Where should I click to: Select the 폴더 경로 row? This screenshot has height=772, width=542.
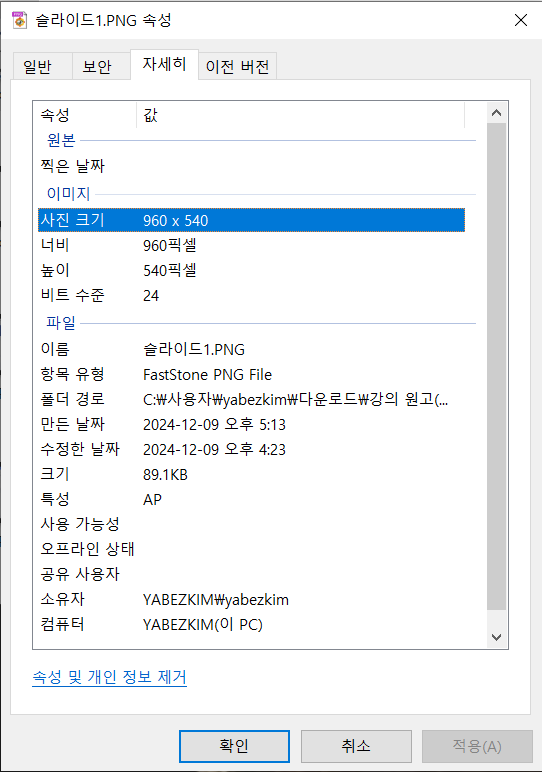pos(252,399)
